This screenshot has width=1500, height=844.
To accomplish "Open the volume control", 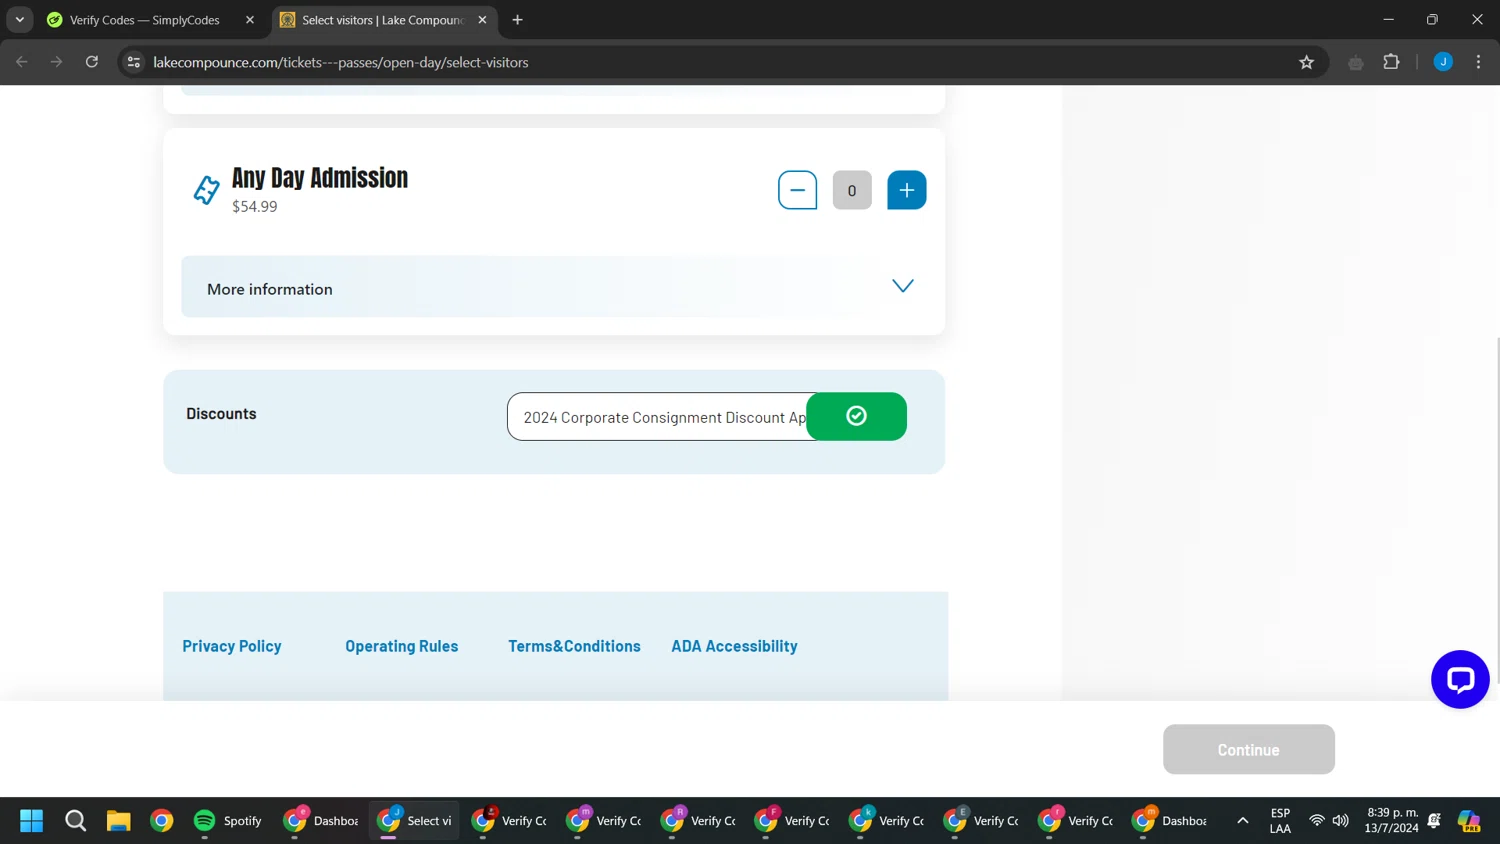I will (1341, 821).
